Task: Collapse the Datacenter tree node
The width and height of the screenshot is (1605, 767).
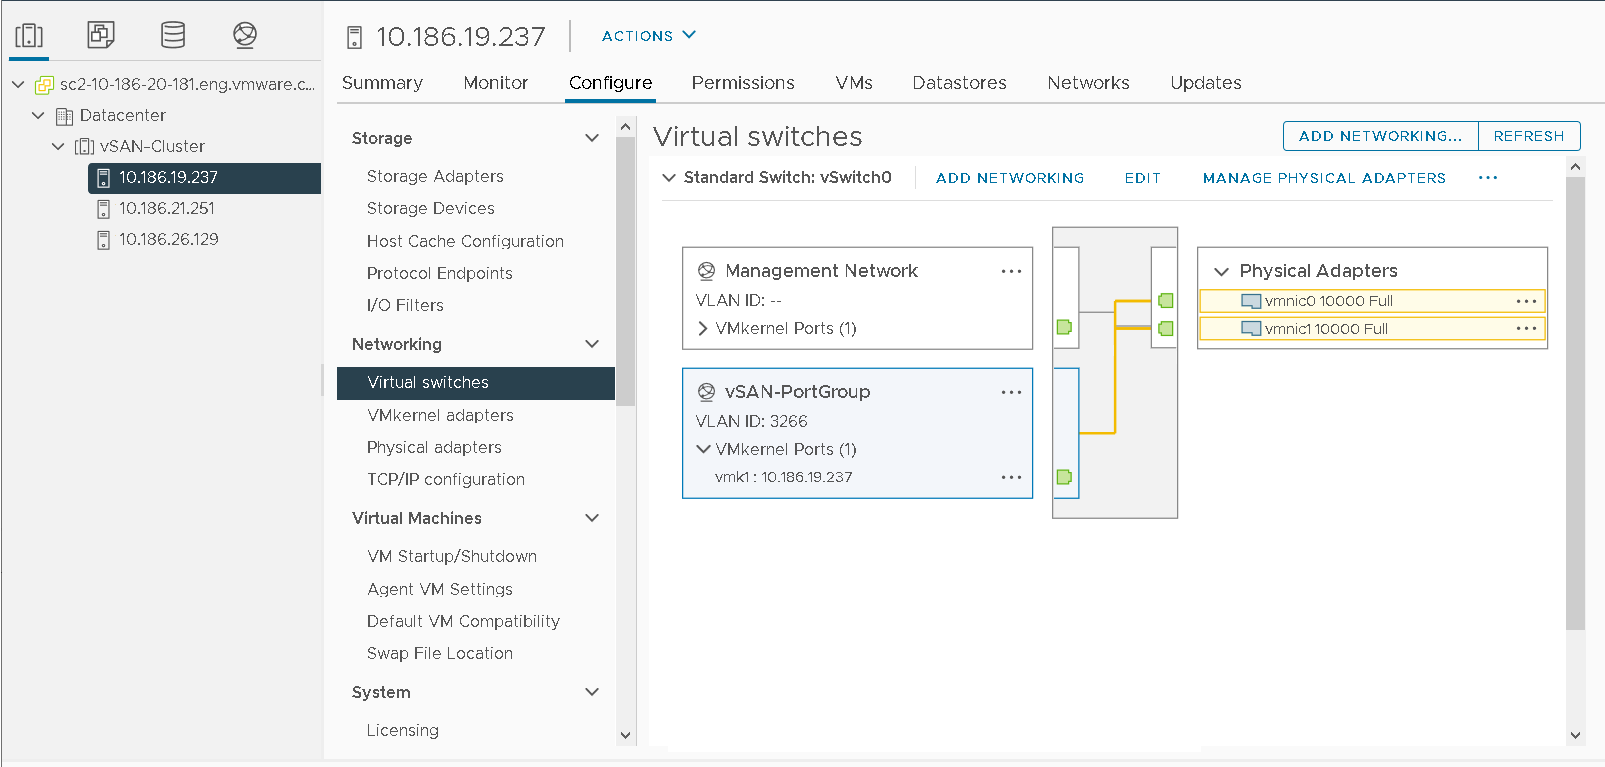Action: [38, 116]
